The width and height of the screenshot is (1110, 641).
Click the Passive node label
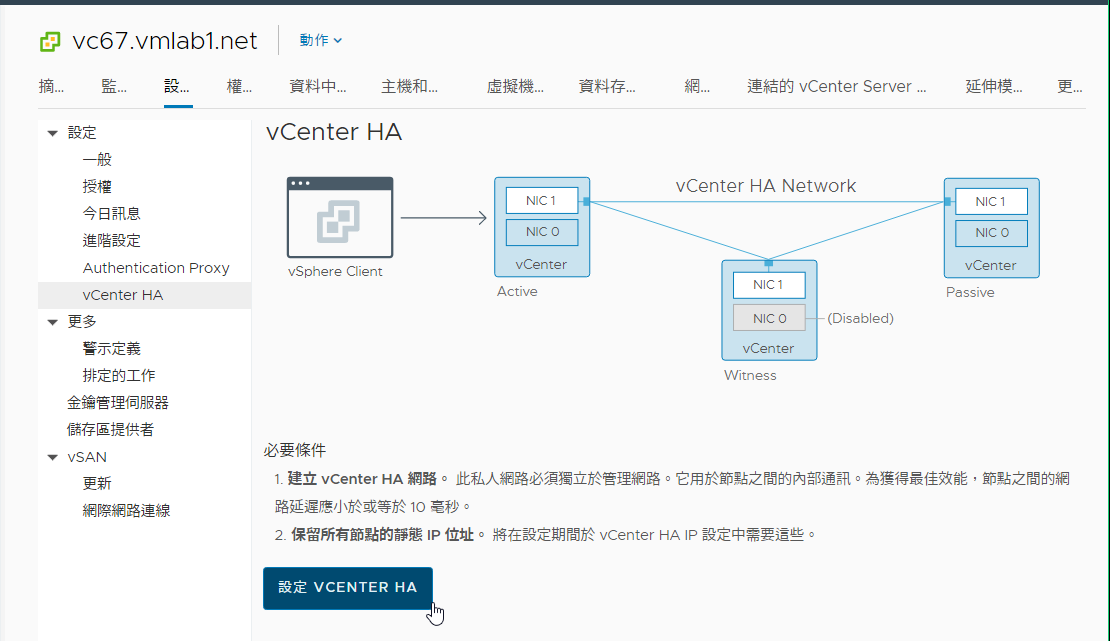[970, 293]
